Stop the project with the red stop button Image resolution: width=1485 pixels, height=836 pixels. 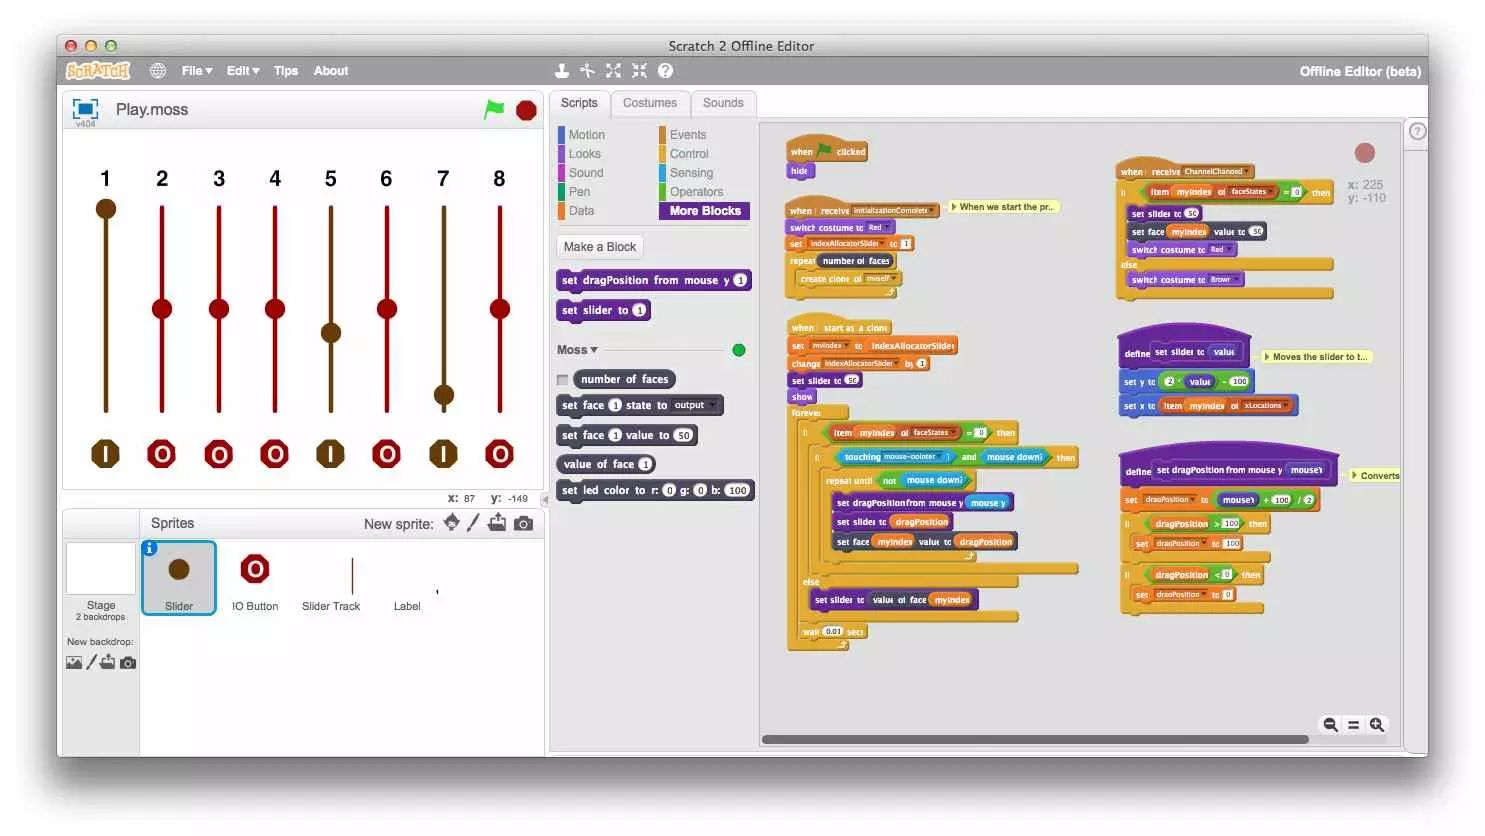[526, 110]
